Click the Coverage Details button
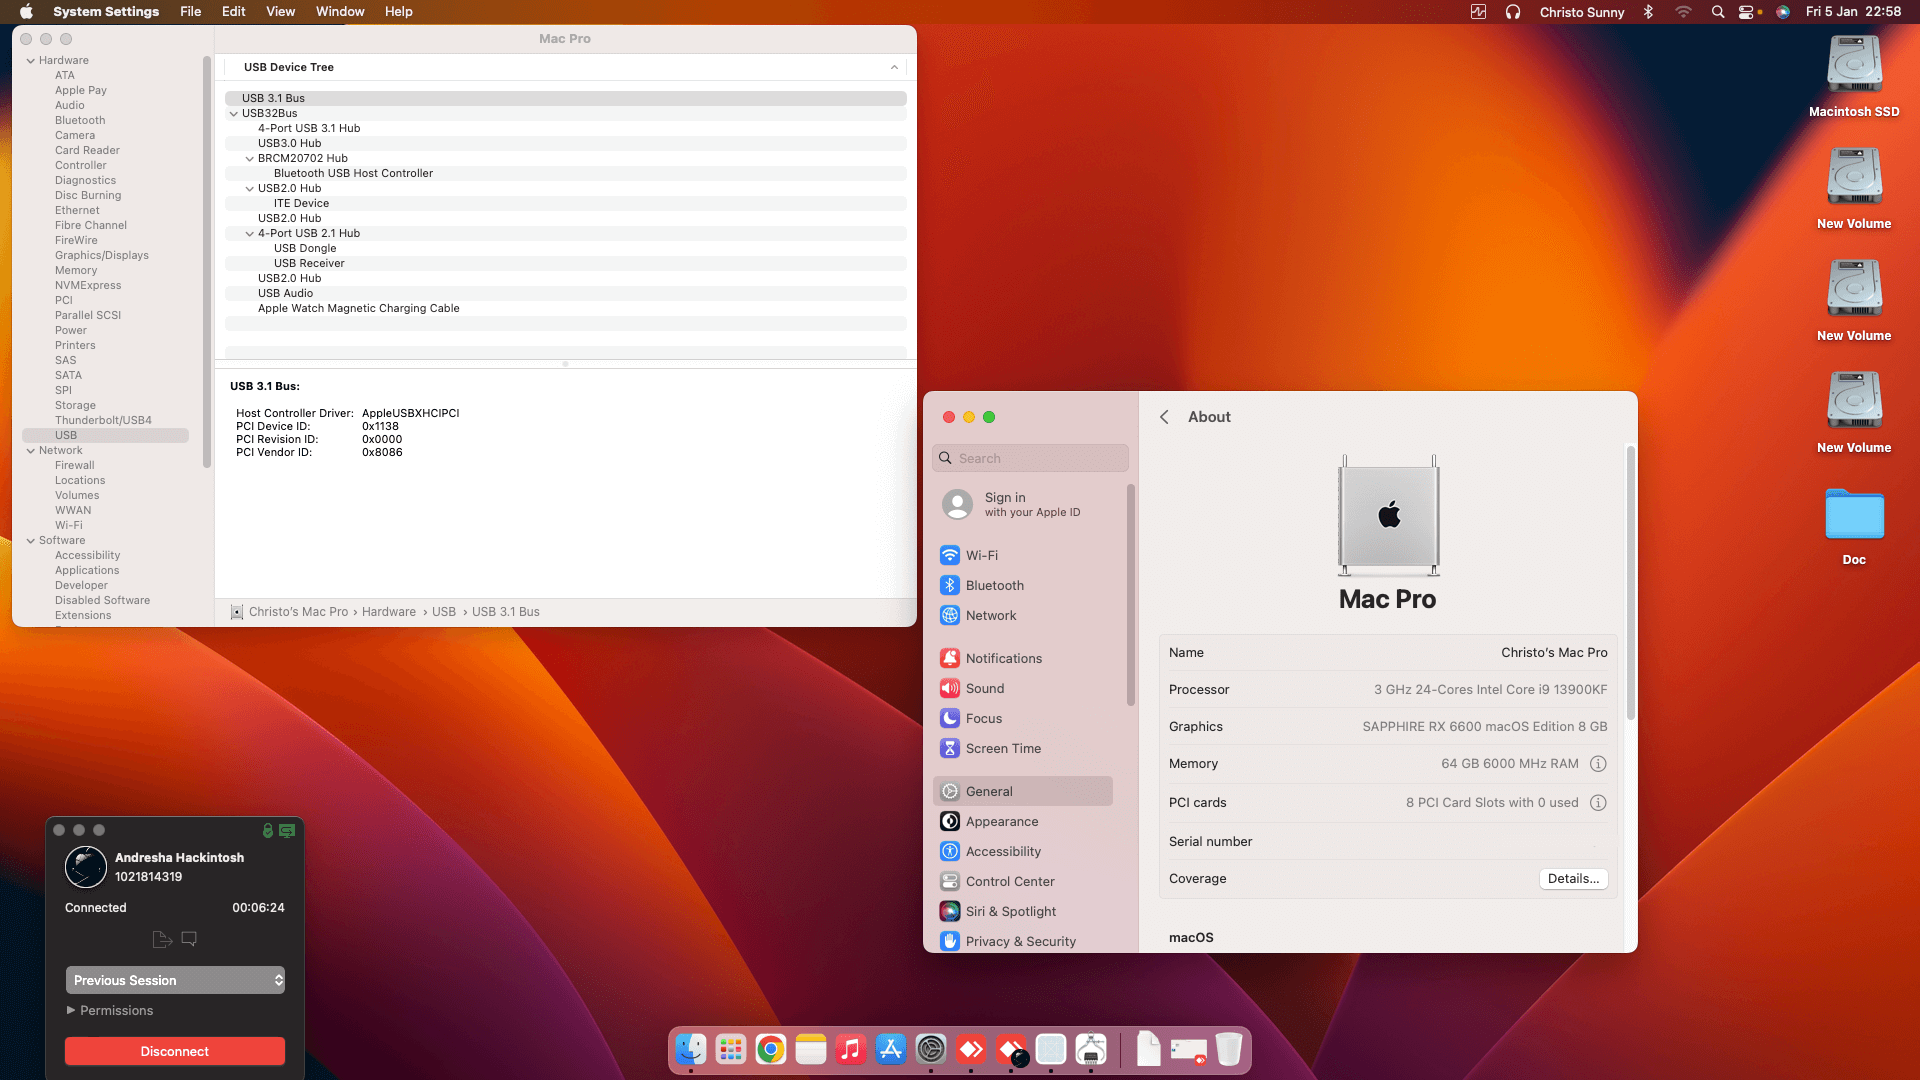1920x1080 pixels. 1573,879
